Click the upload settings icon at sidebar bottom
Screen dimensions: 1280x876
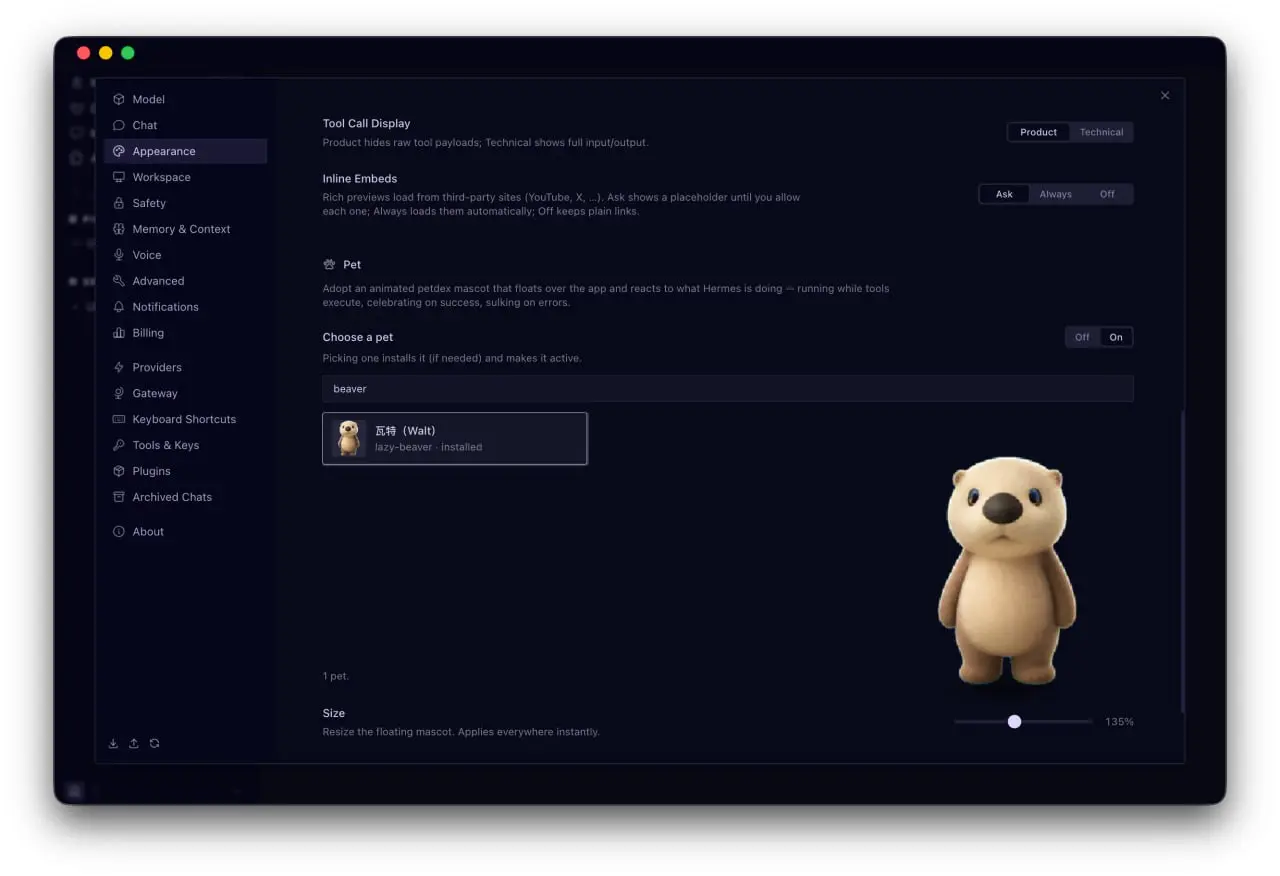(134, 743)
